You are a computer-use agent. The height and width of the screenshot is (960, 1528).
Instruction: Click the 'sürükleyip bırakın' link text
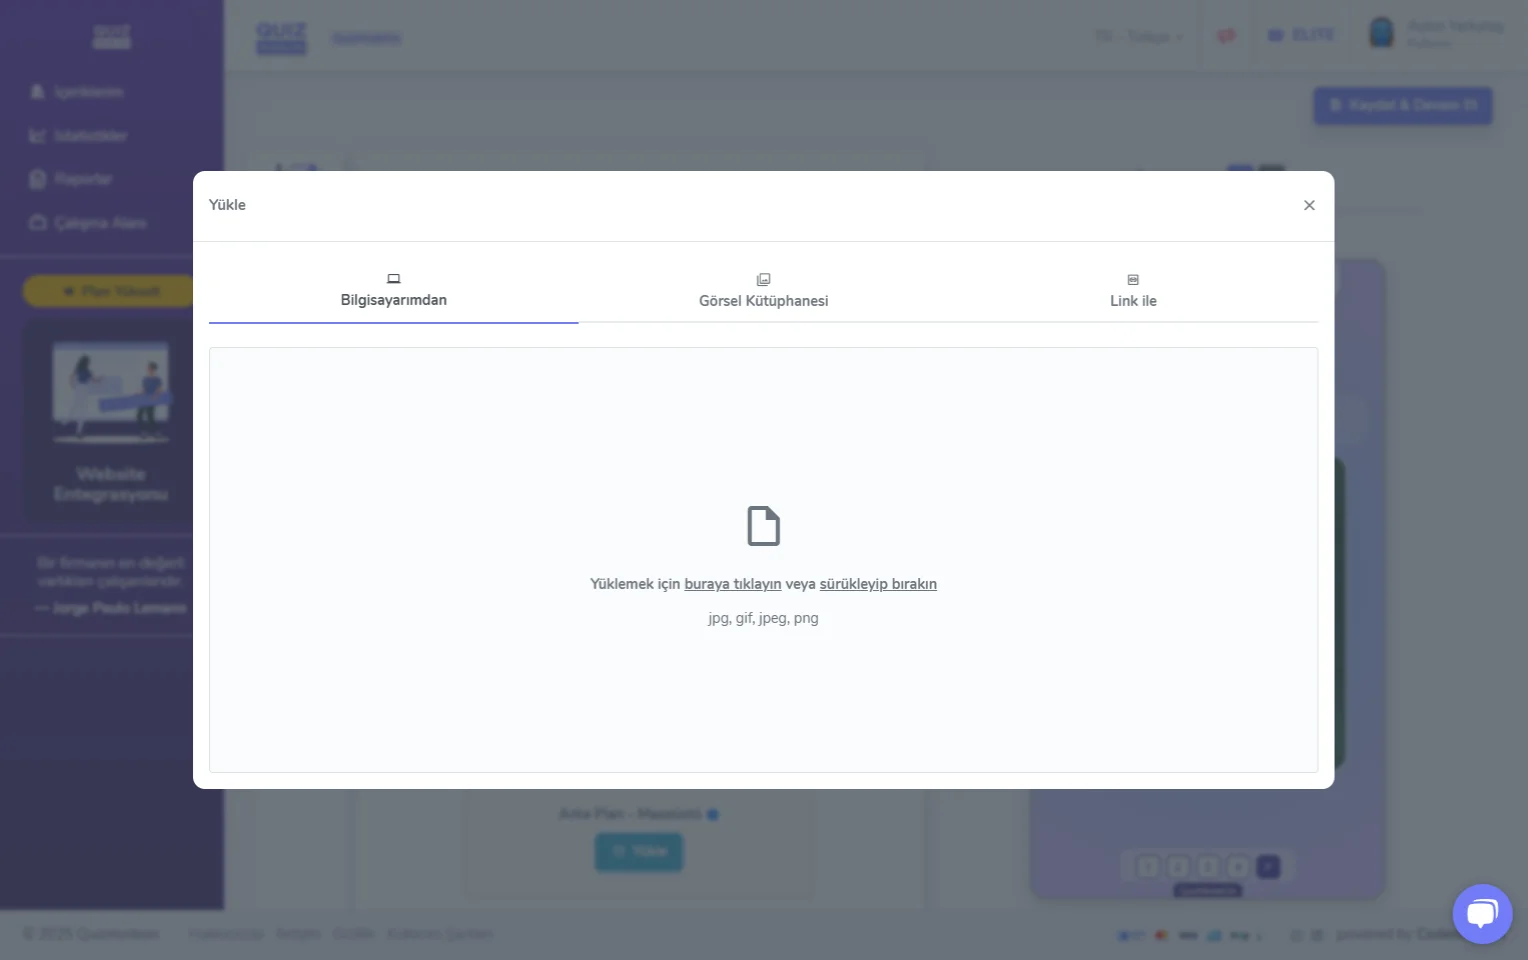tap(878, 584)
